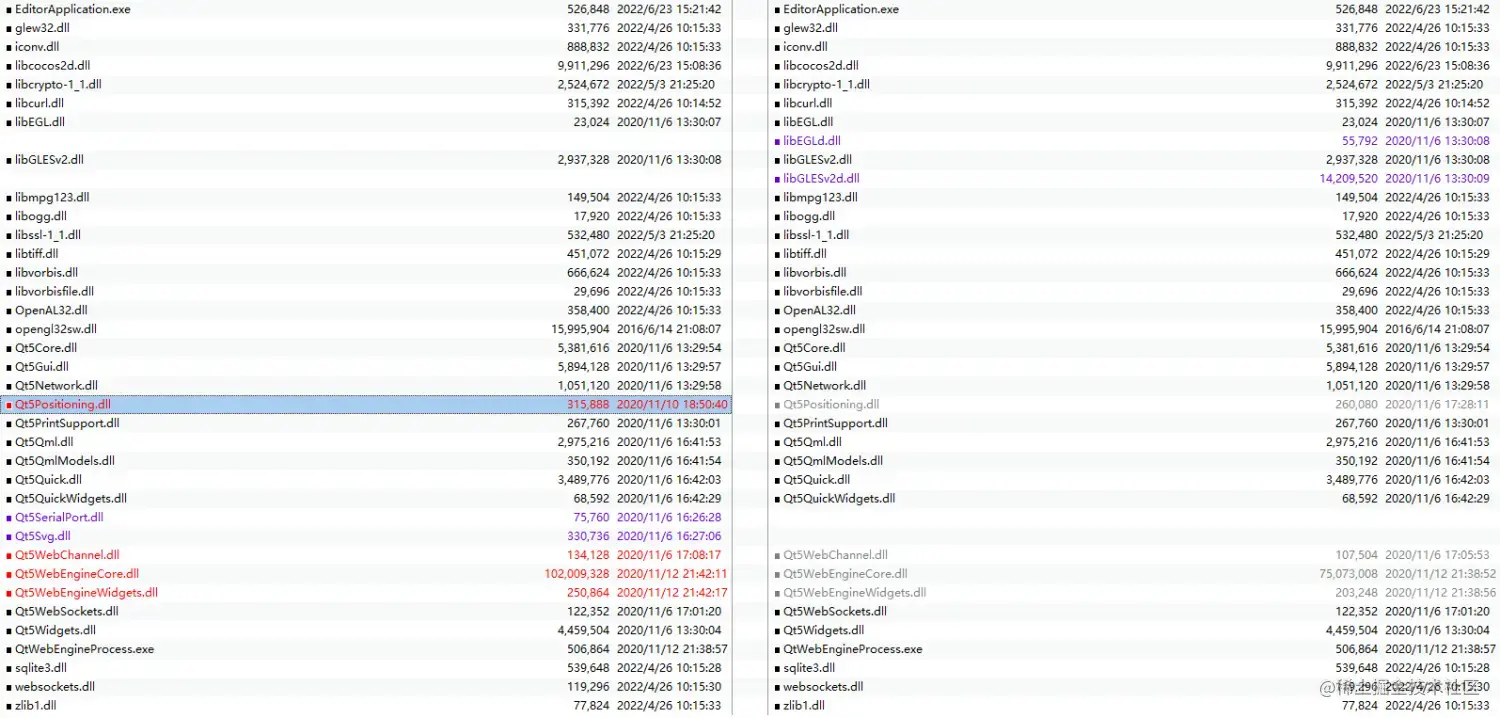
Task: Click the size value 134,128
Action: pos(588,555)
